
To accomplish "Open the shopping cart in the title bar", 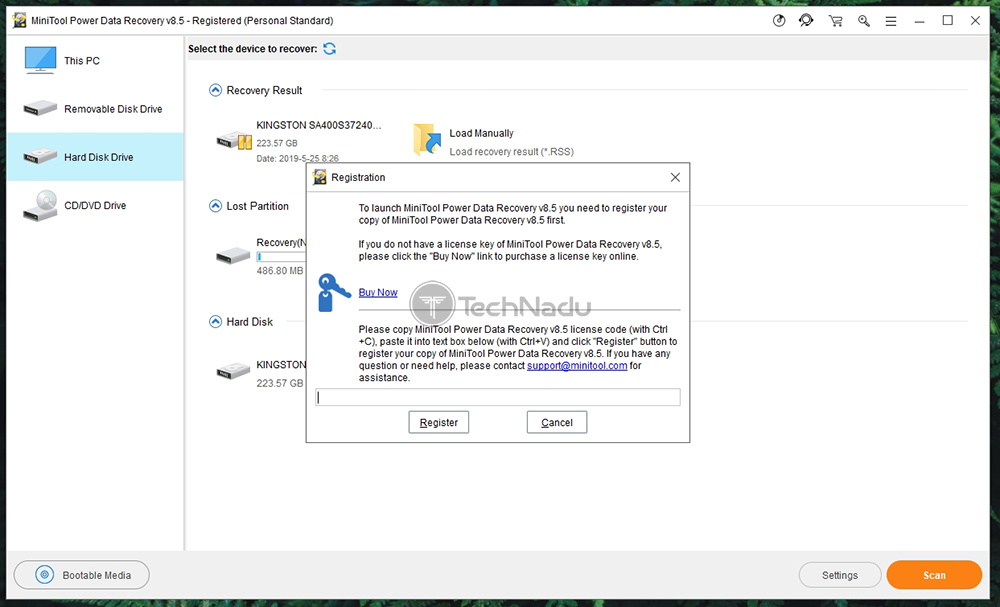I will pos(835,20).
